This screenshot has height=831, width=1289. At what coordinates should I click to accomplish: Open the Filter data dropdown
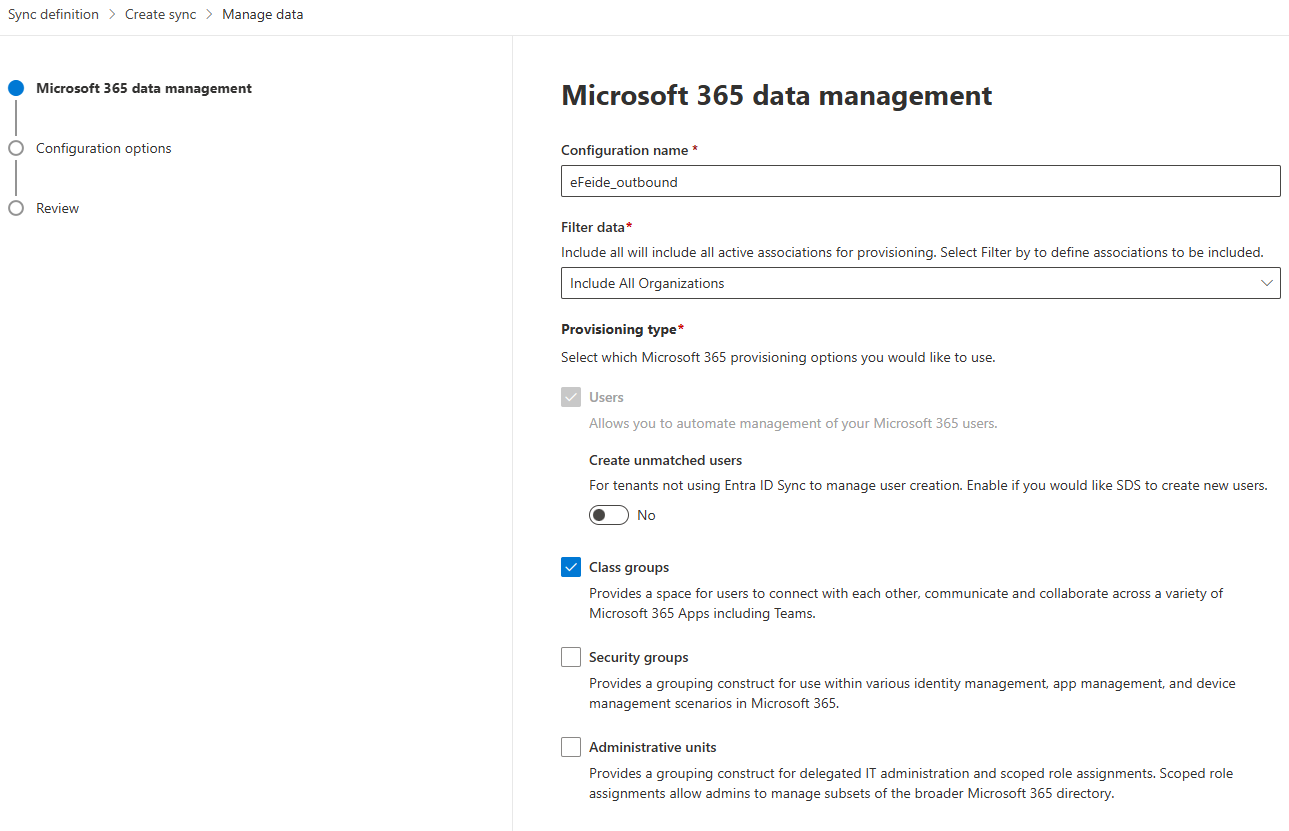click(x=920, y=283)
